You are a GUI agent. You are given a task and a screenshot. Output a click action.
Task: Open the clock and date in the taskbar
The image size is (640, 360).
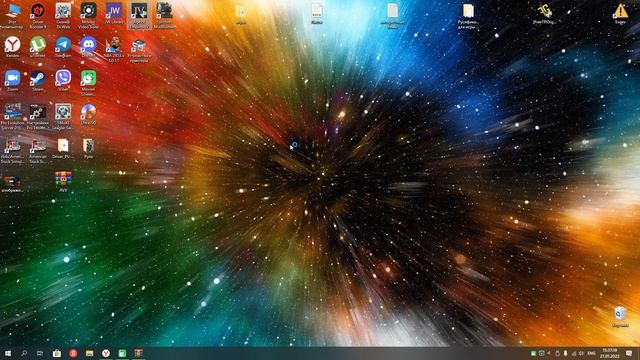point(610,353)
